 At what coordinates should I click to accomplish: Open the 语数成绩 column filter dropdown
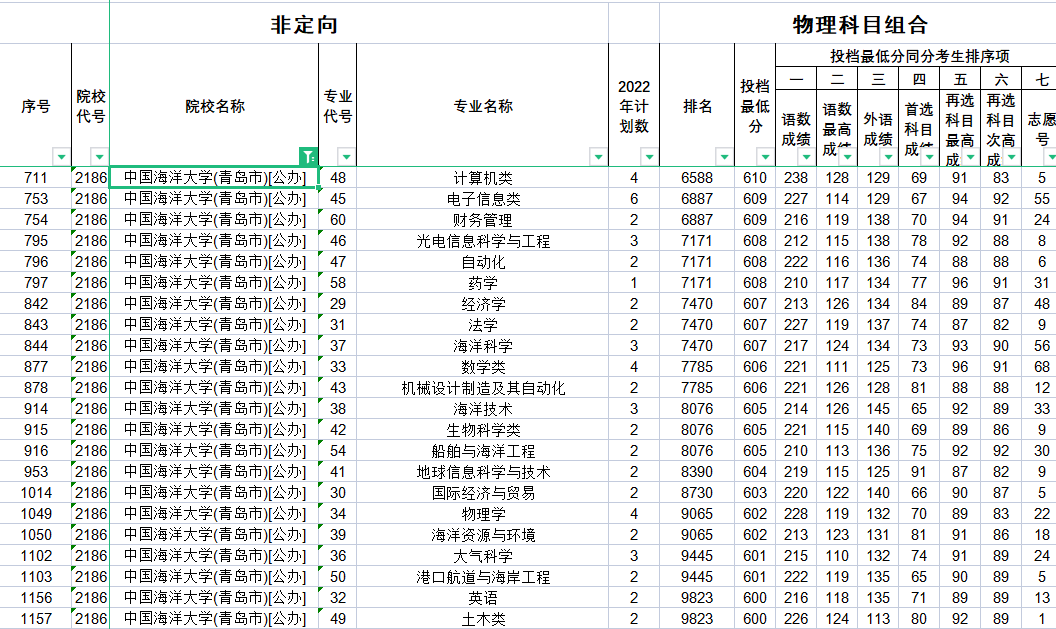(x=806, y=157)
